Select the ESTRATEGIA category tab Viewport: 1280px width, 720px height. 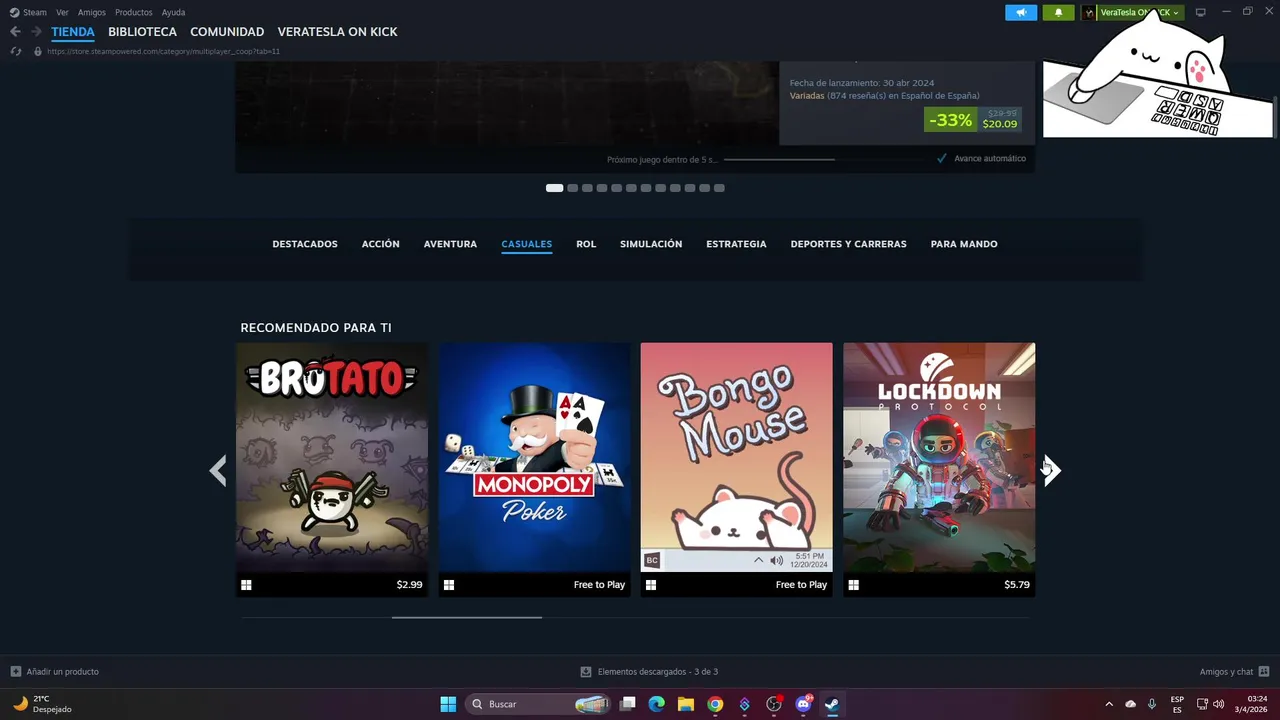(x=736, y=244)
